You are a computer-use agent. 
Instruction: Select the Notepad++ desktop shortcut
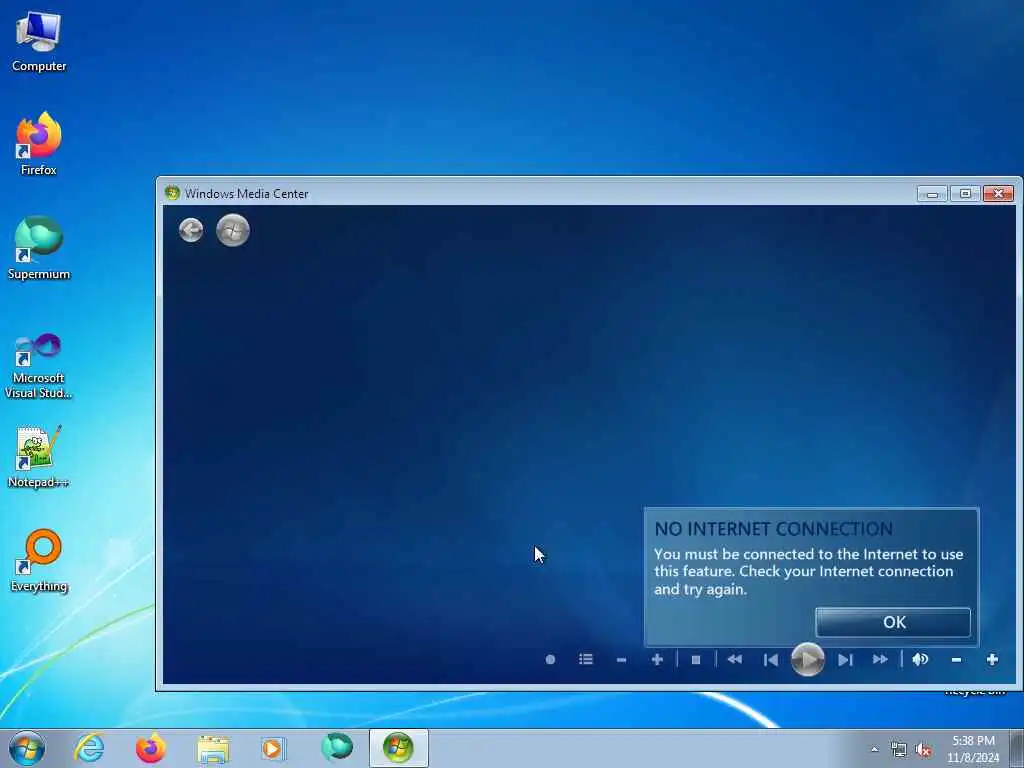(x=39, y=456)
